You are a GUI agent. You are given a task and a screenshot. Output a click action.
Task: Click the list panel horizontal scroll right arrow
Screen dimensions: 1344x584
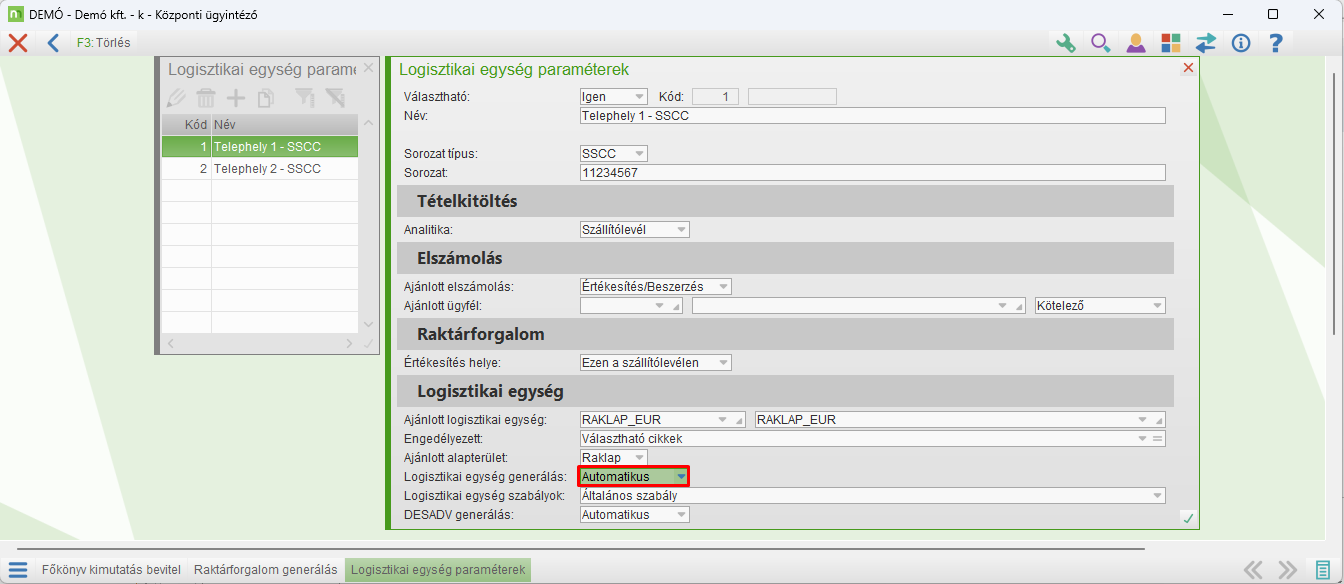tap(349, 343)
